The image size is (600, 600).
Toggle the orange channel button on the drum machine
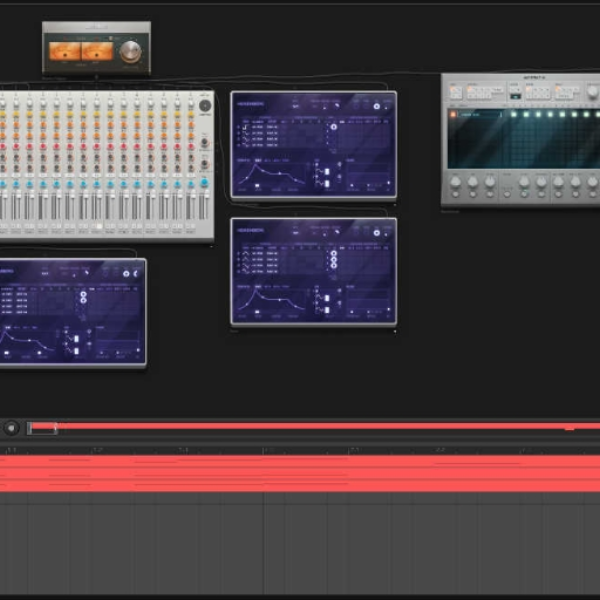point(453,114)
